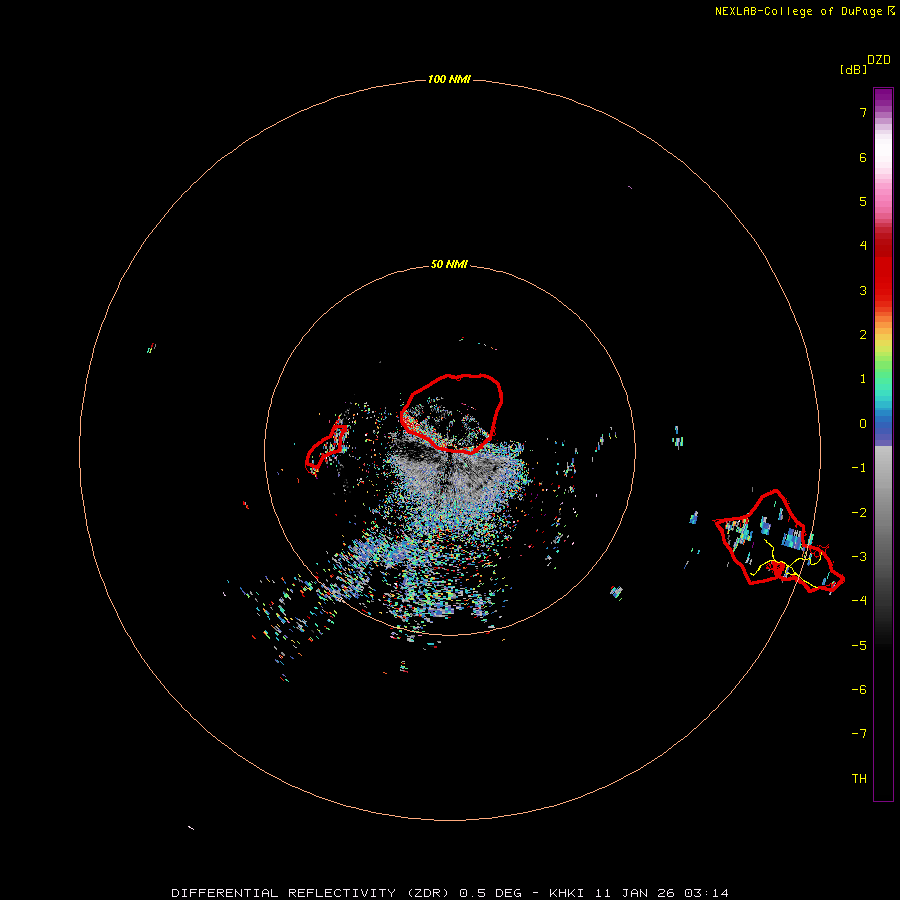Click the KHKI station identifier

pos(567,893)
